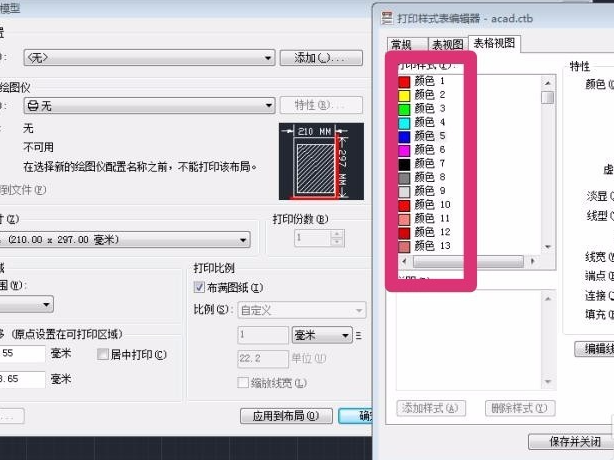Click the plot style list vertical scrollbar
This screenshot has width=614, height=460.
(547, 160)
